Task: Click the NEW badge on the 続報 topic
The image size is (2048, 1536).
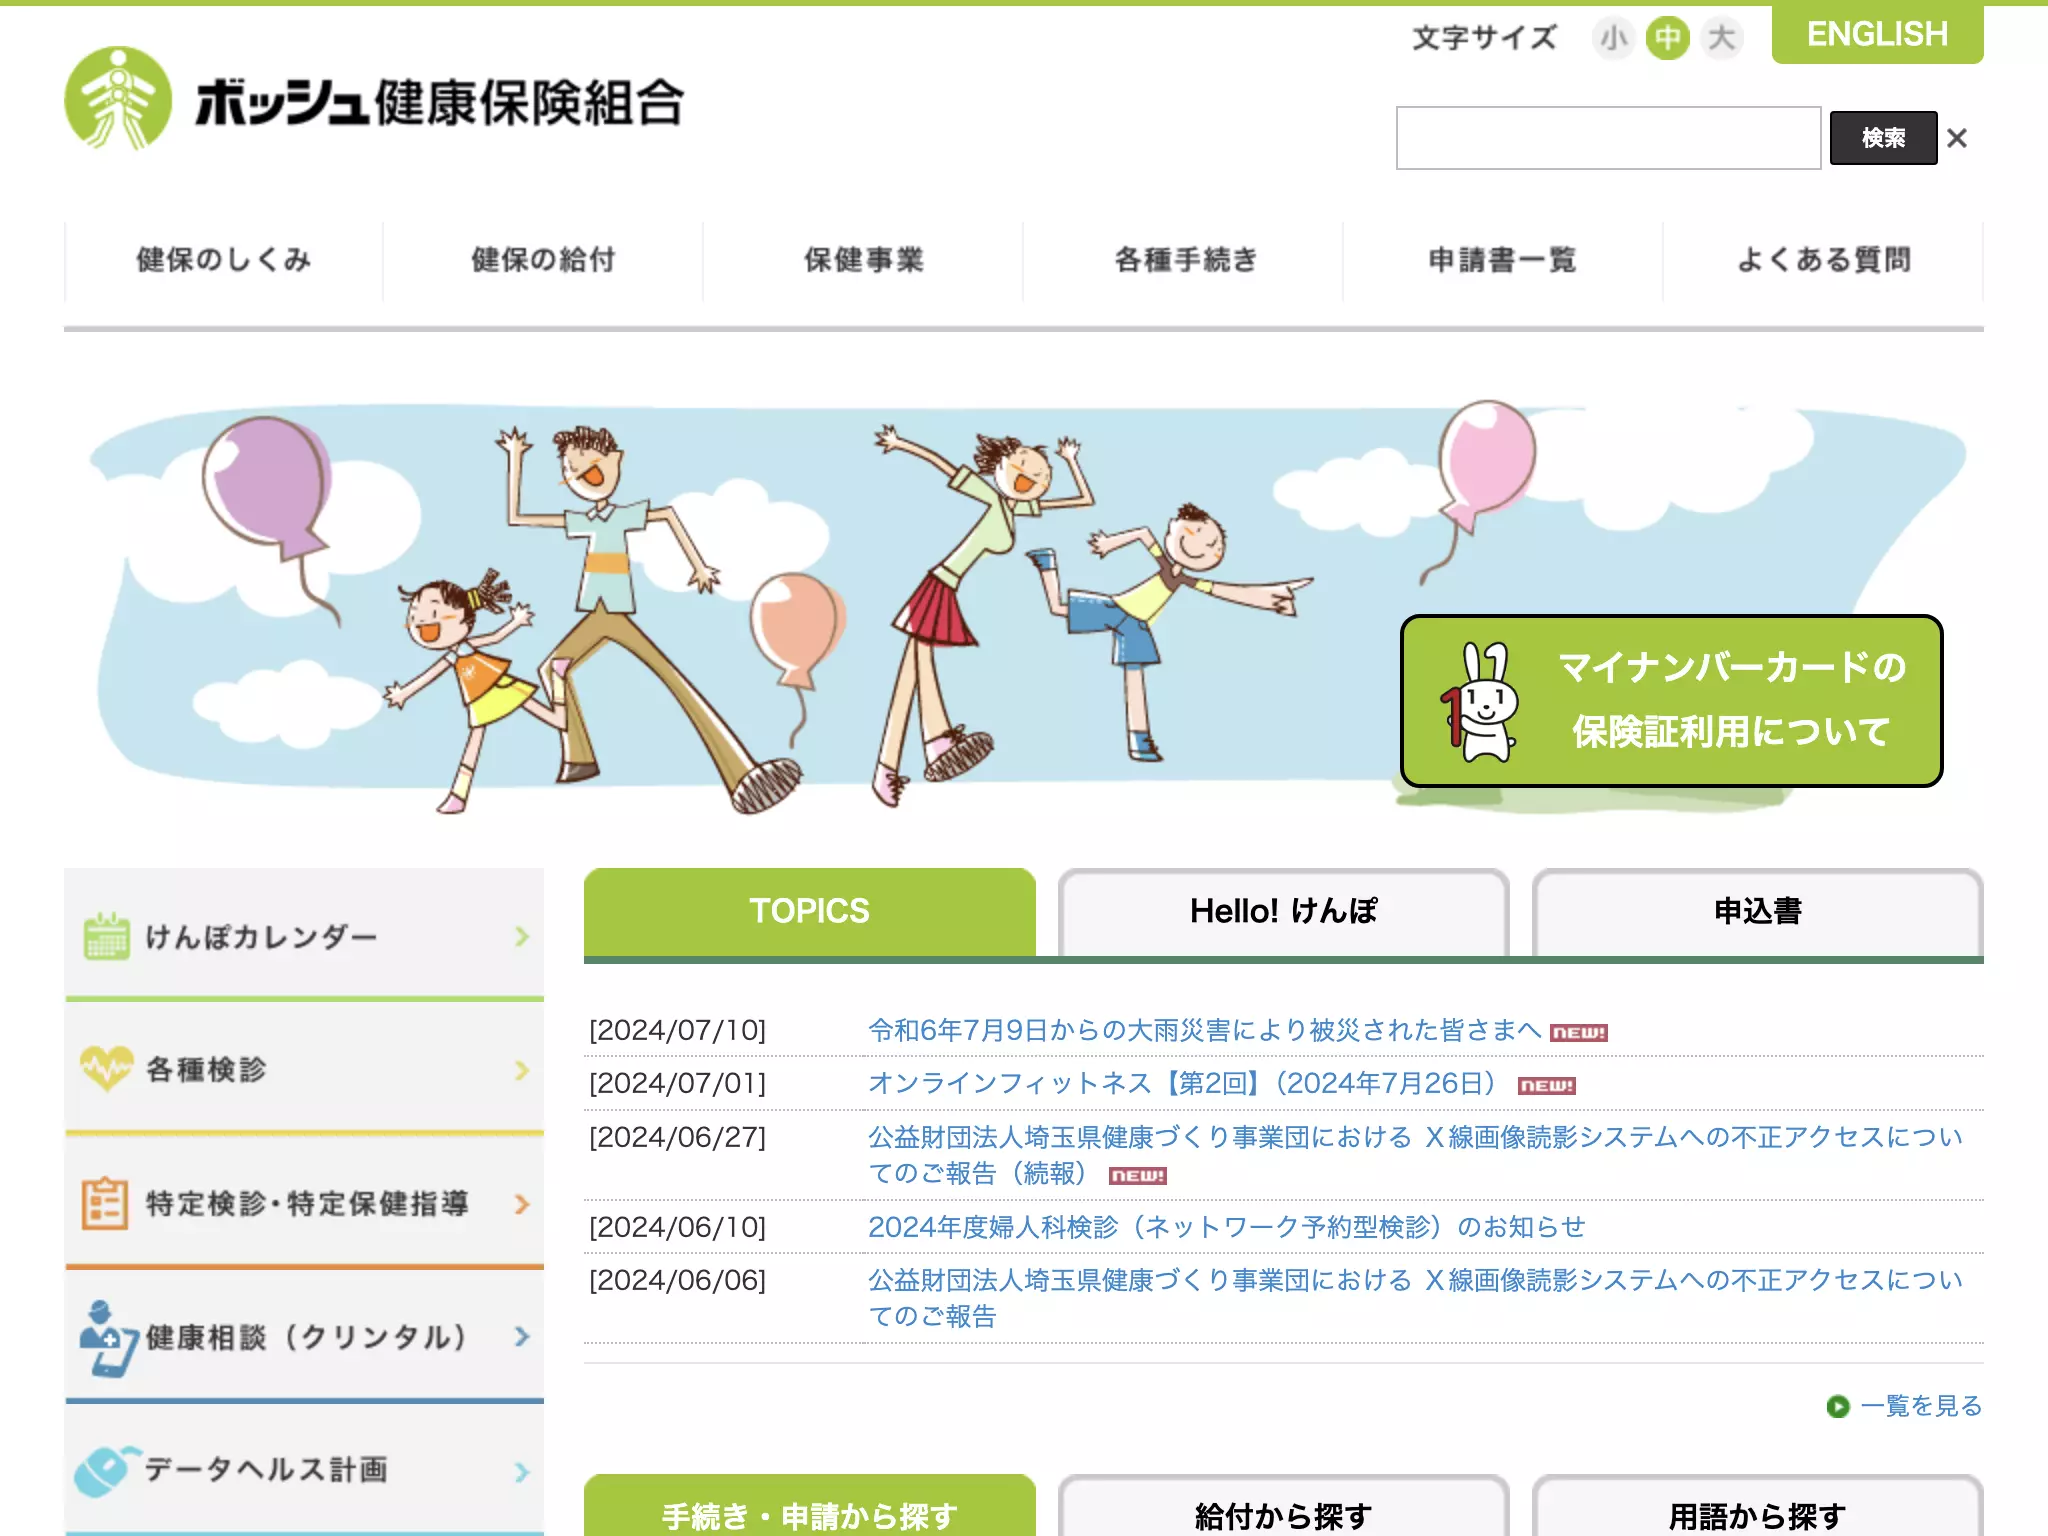Action: pyautogui.click(x=1138, y=1176)
